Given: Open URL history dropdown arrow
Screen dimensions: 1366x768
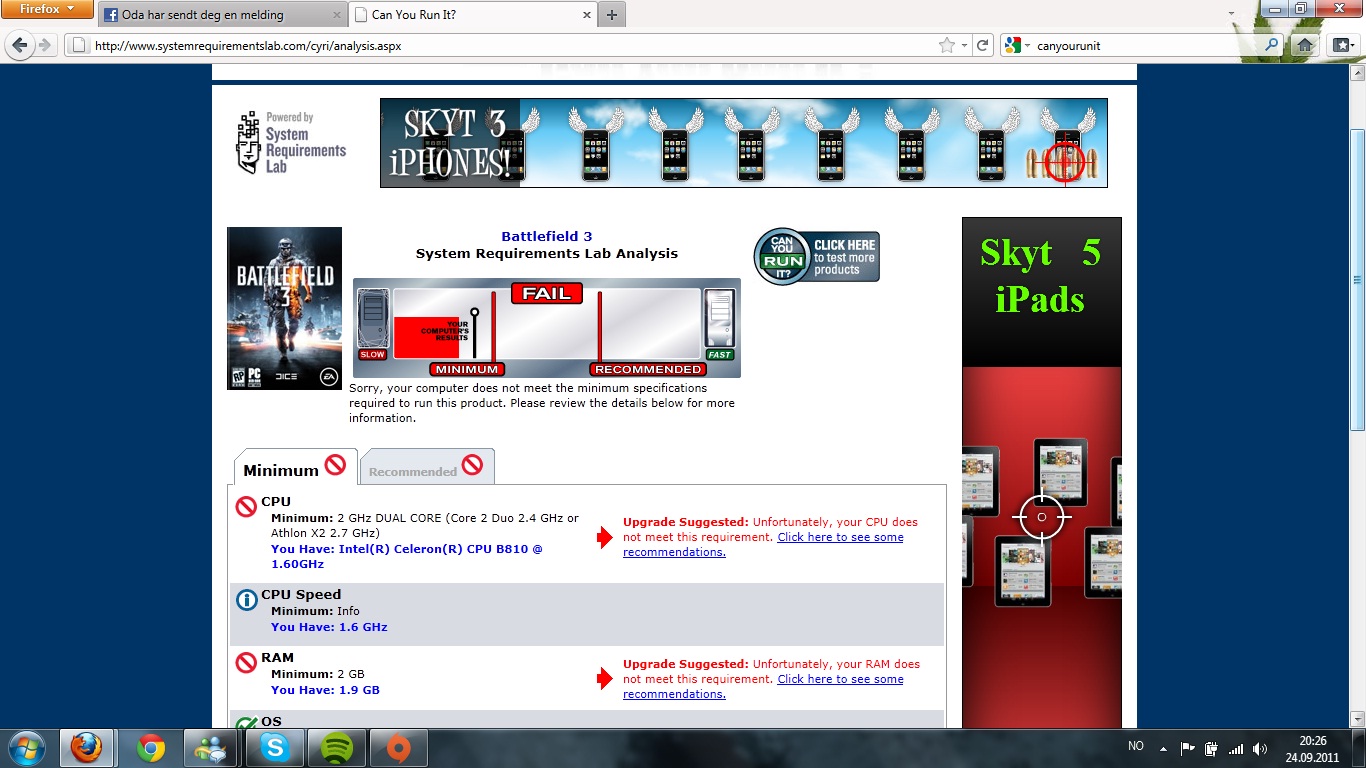Looking at the screenshot, I should [x=964, y=45].
